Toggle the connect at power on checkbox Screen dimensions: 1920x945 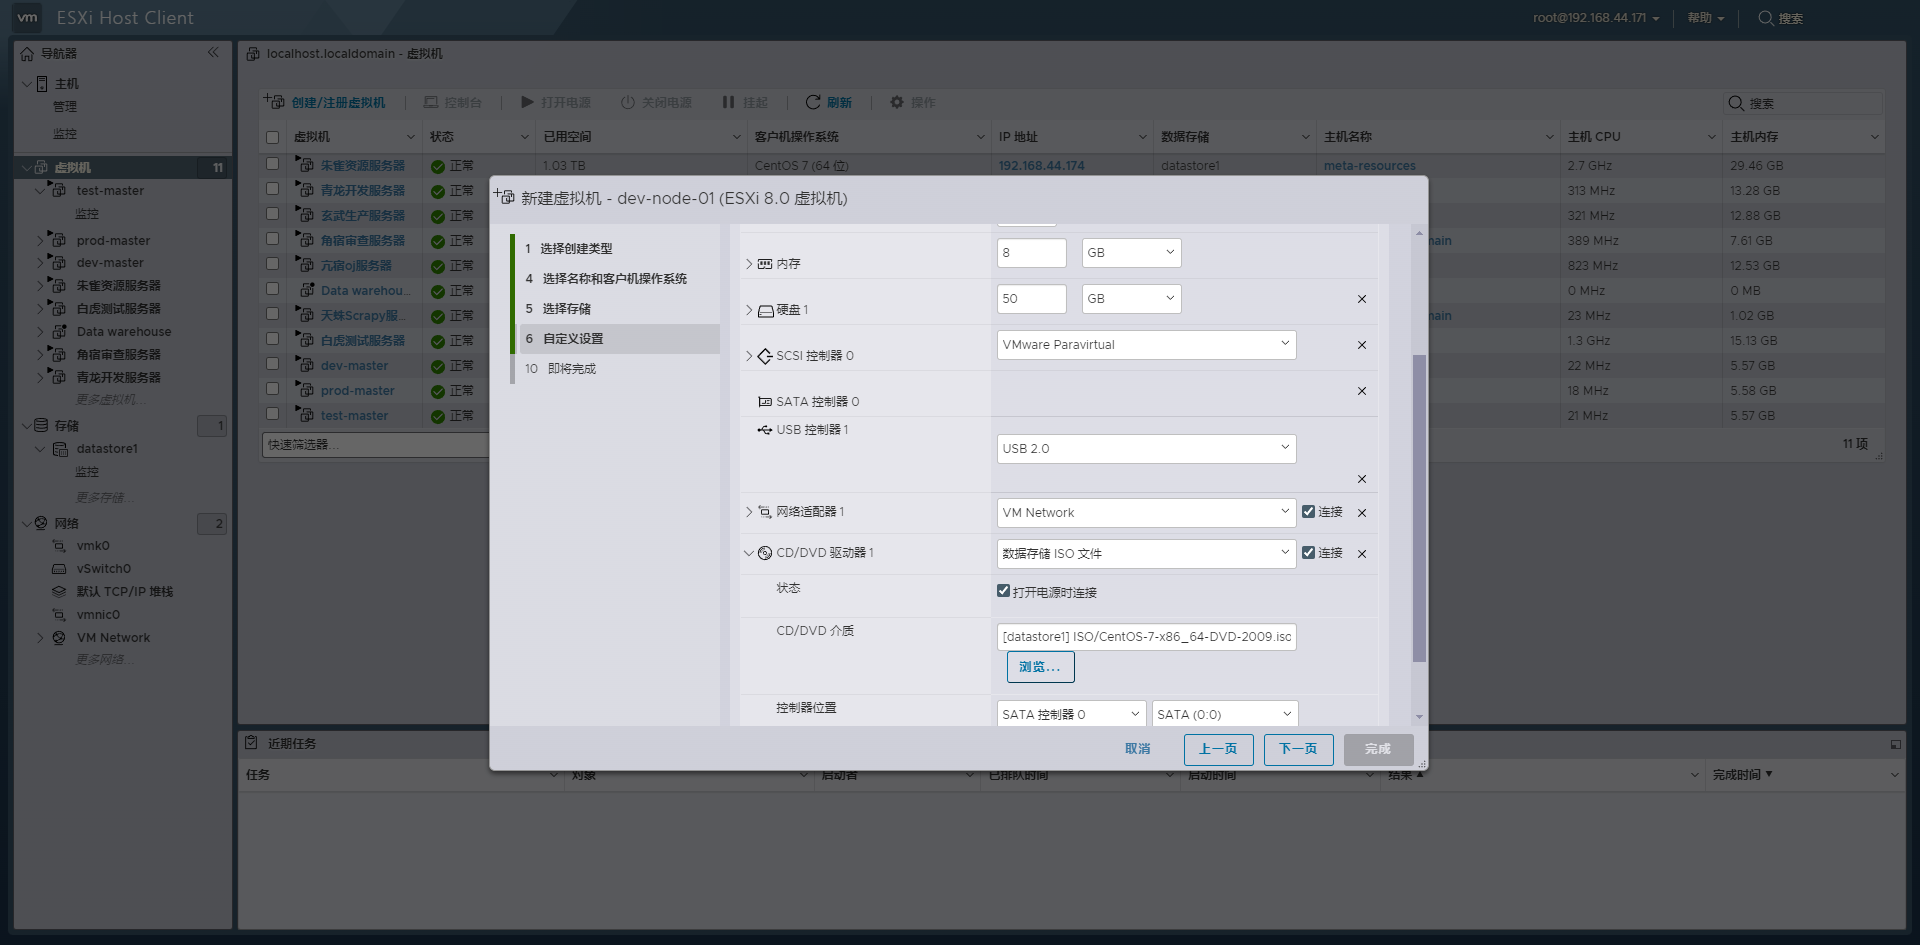coord(1003,591)
